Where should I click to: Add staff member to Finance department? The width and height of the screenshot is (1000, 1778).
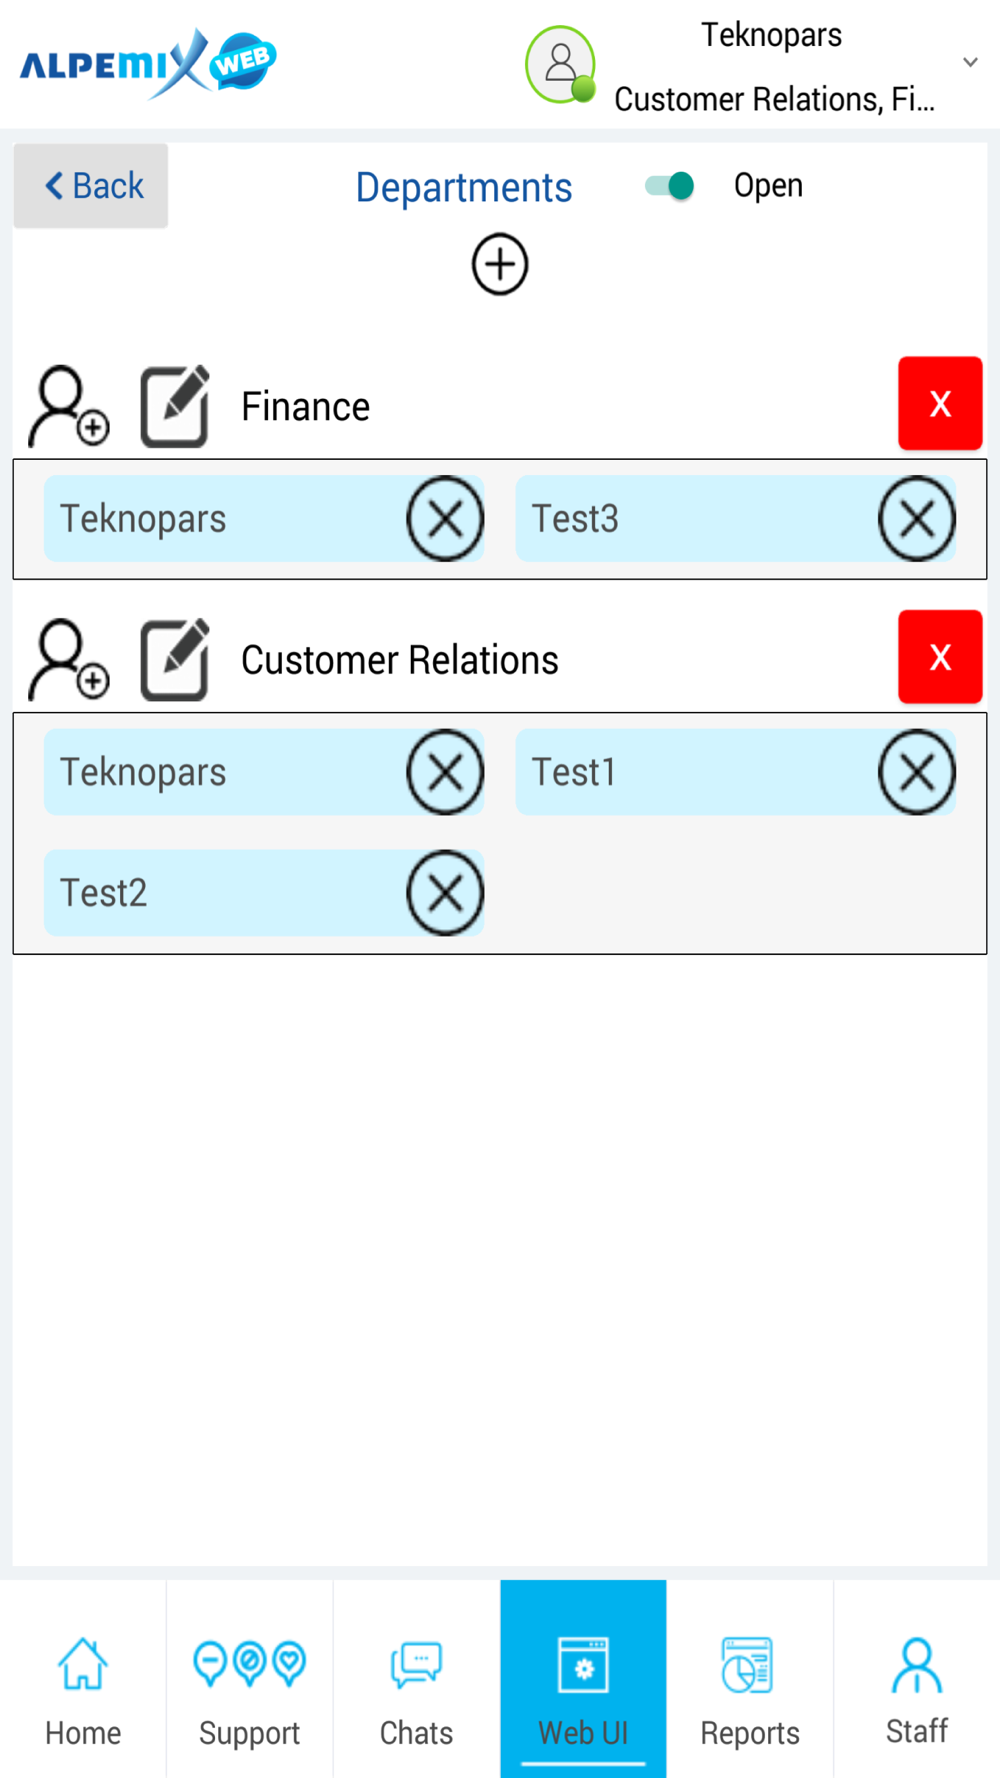coord(68,406)
